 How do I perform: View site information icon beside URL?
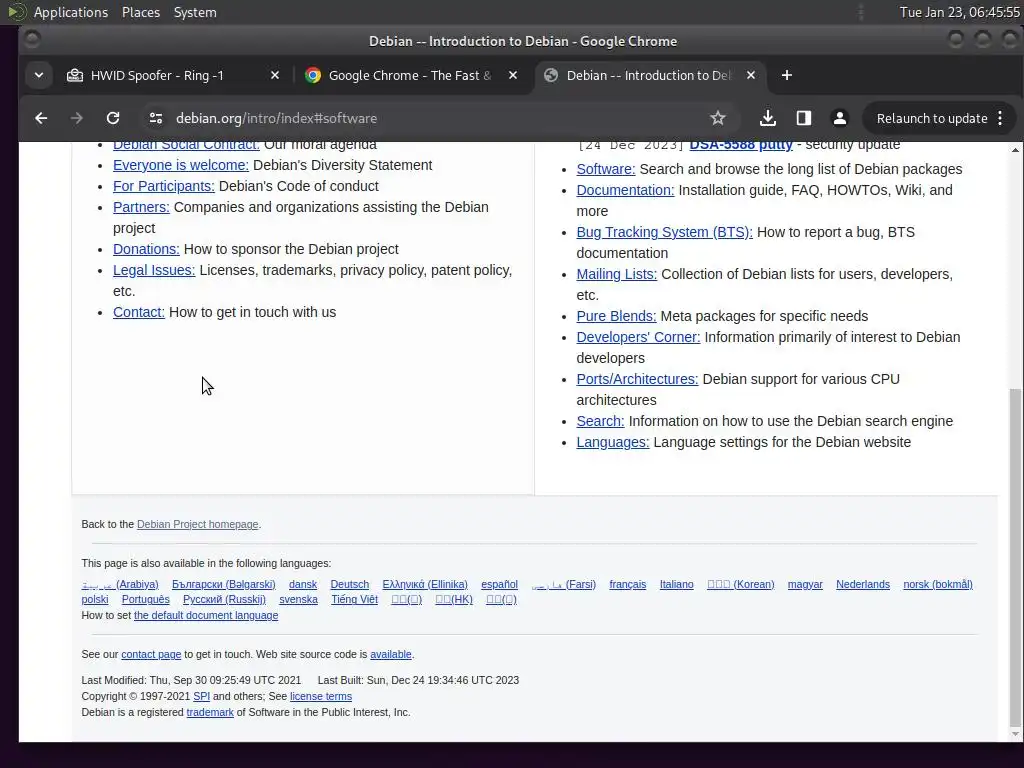(x=155, y=118)
